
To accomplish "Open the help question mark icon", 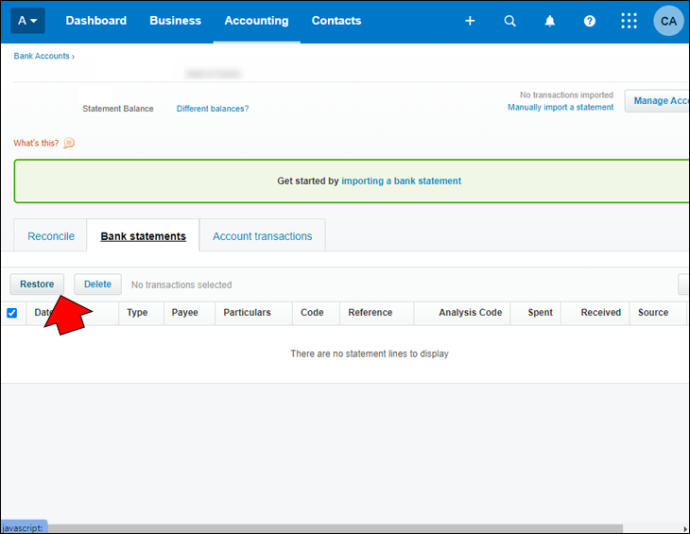I will (589, 21).
